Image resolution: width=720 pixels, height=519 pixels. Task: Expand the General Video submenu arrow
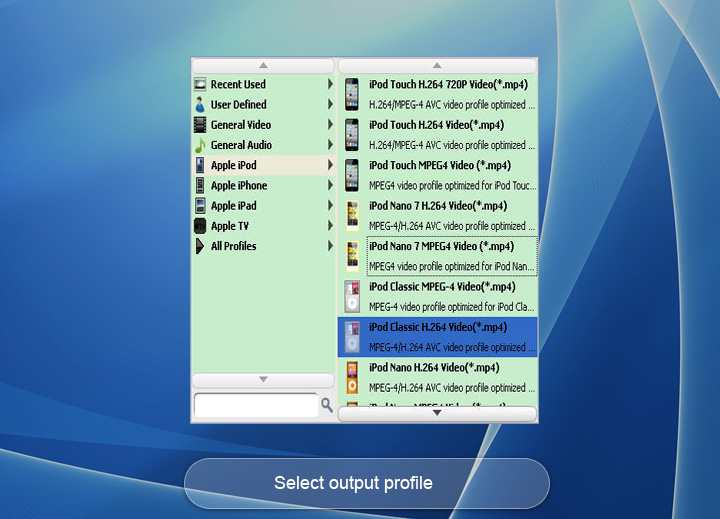[x=330, y=125]
